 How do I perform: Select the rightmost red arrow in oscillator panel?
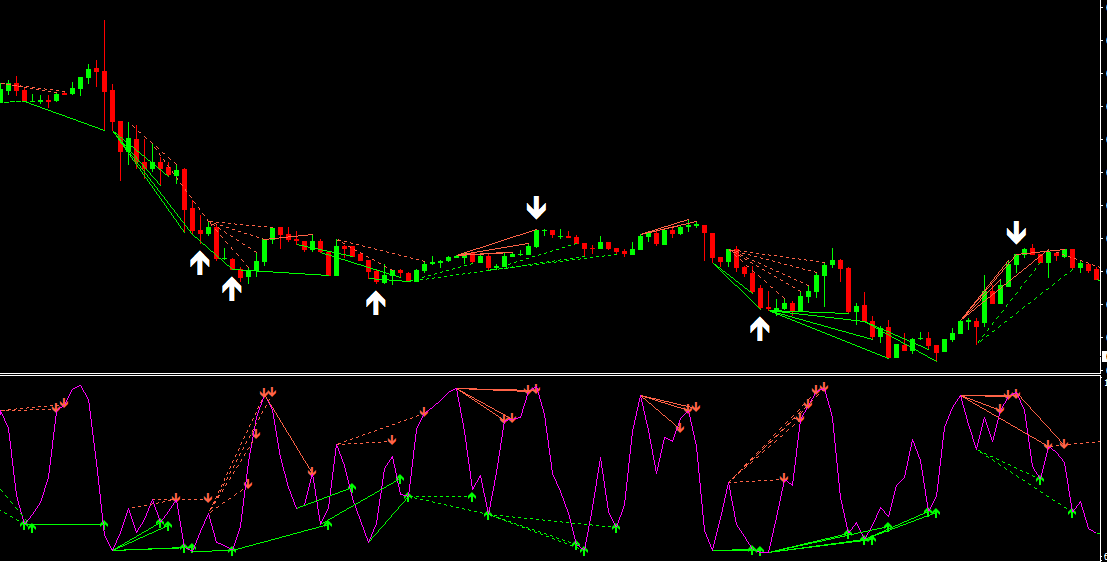click(1064, 443)
